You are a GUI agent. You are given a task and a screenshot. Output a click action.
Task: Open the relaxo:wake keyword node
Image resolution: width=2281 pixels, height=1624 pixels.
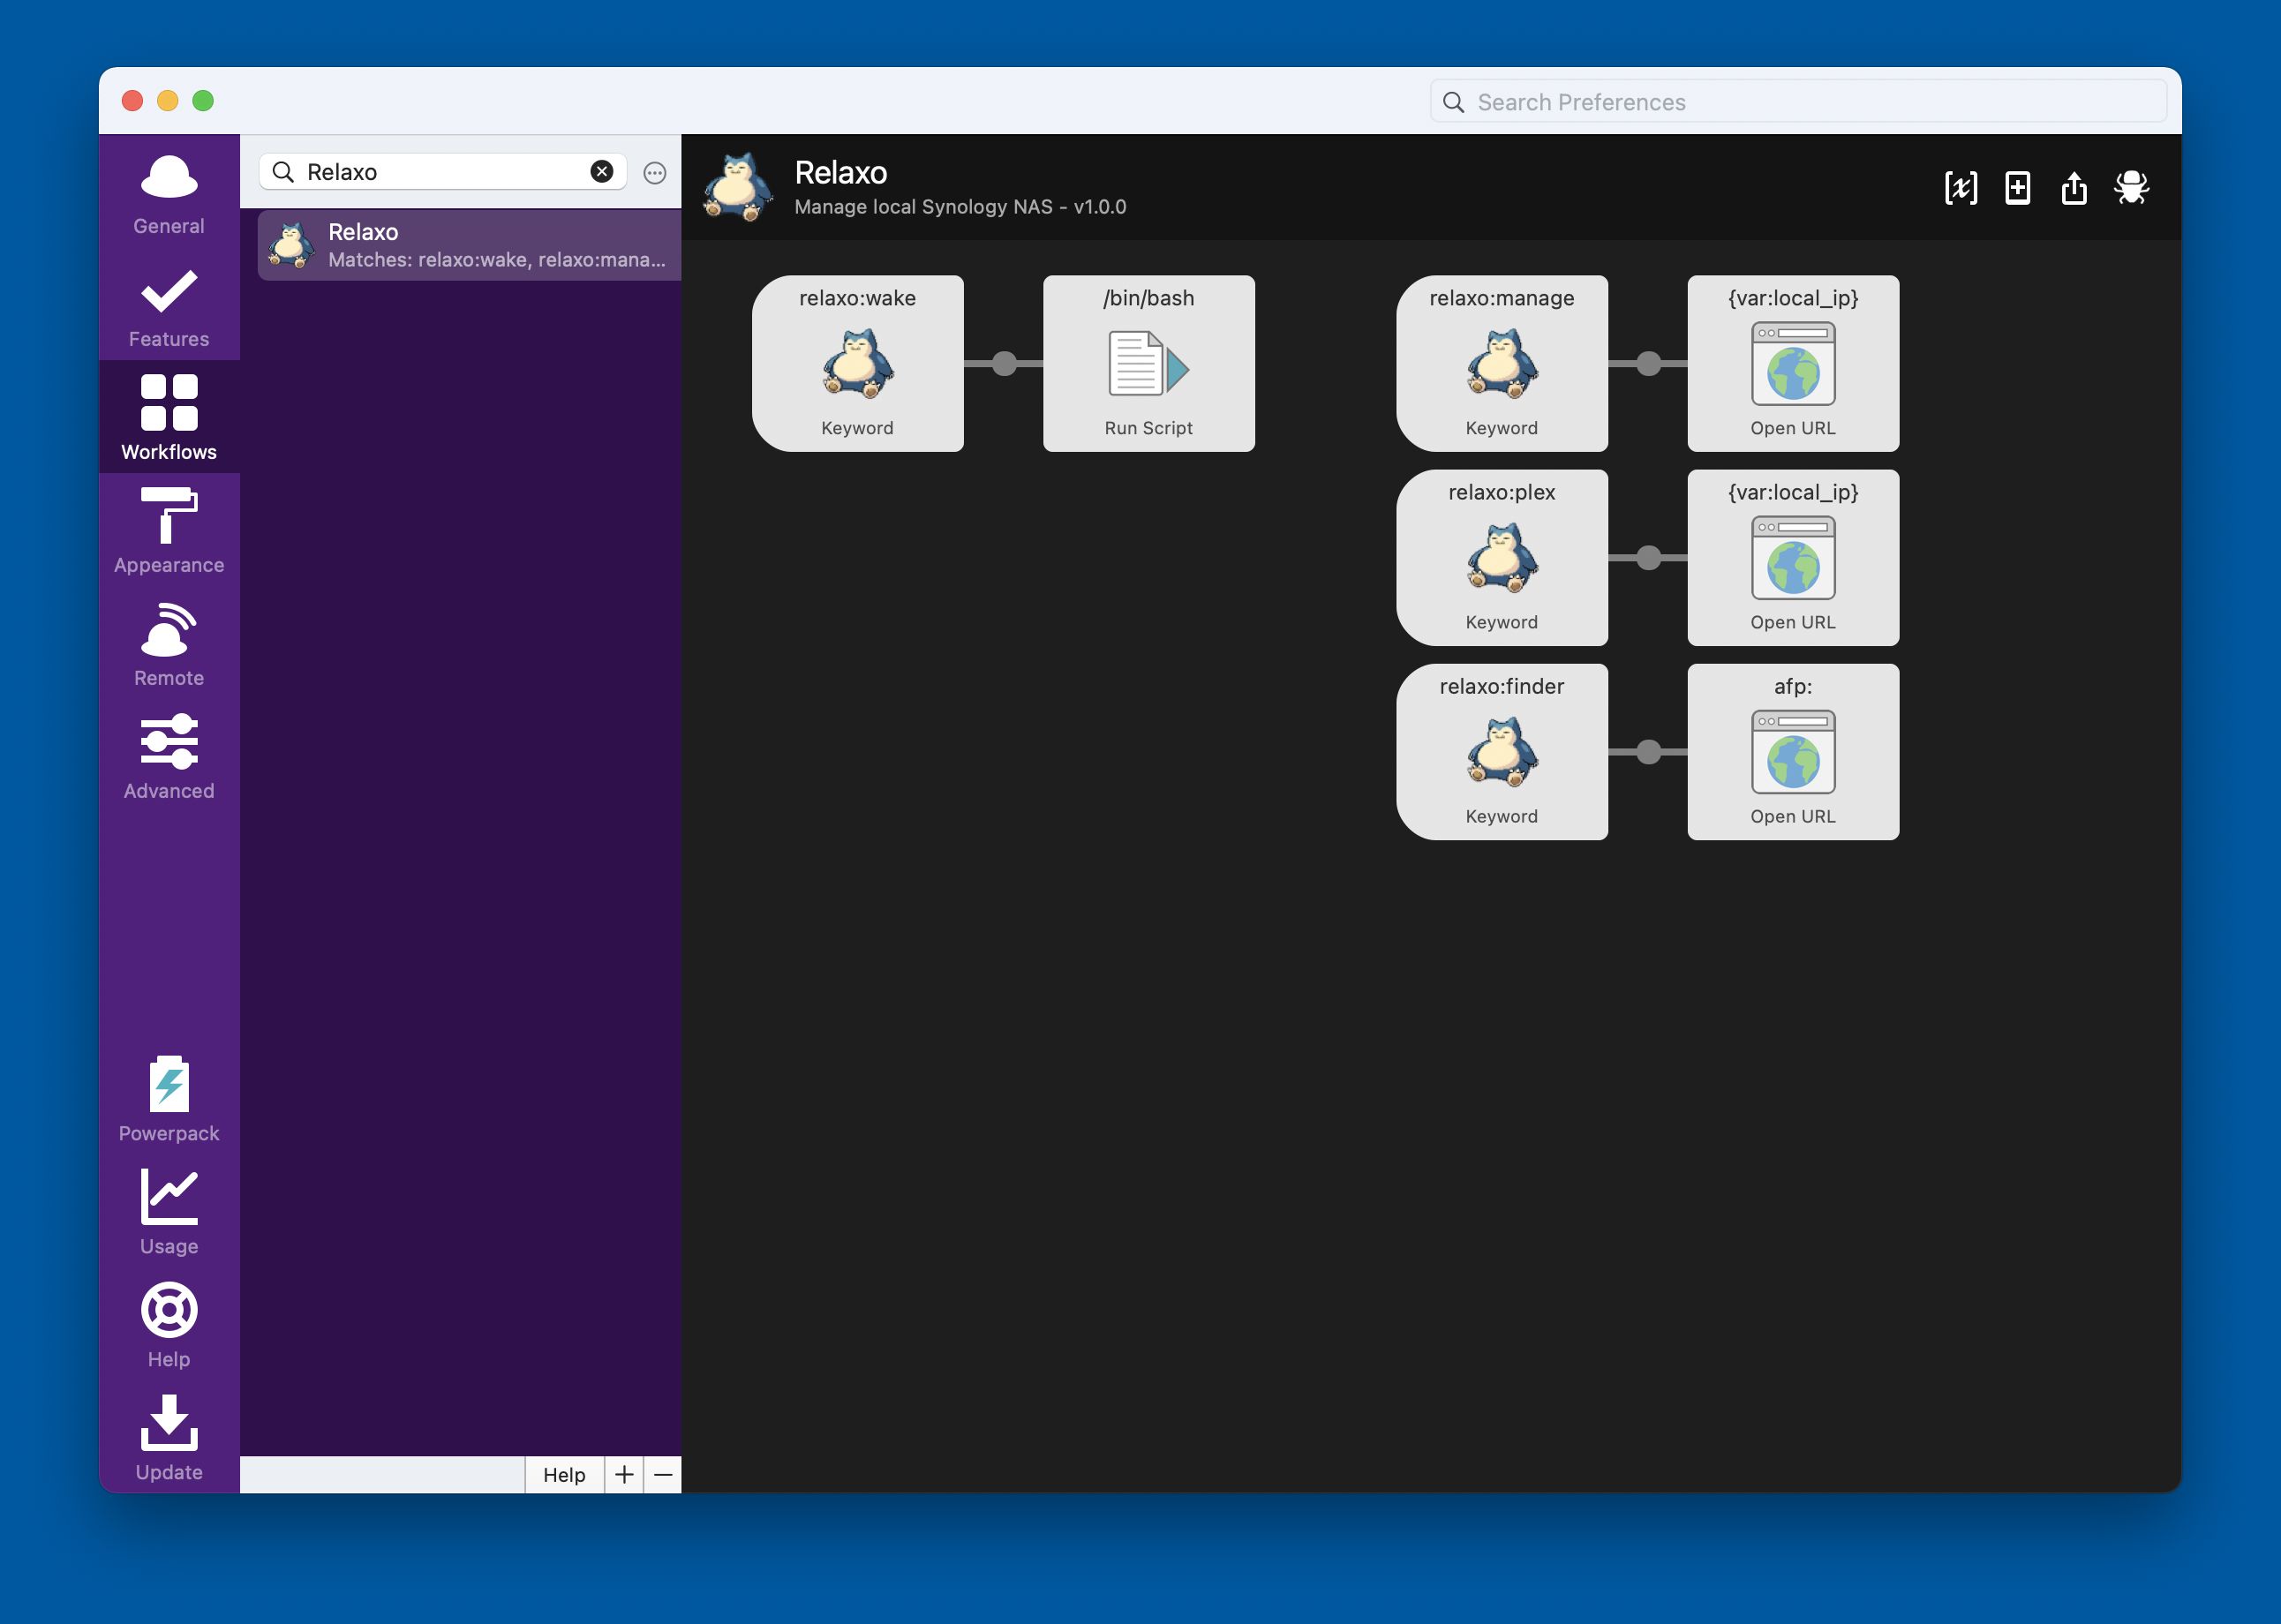(x=858, y=364)
